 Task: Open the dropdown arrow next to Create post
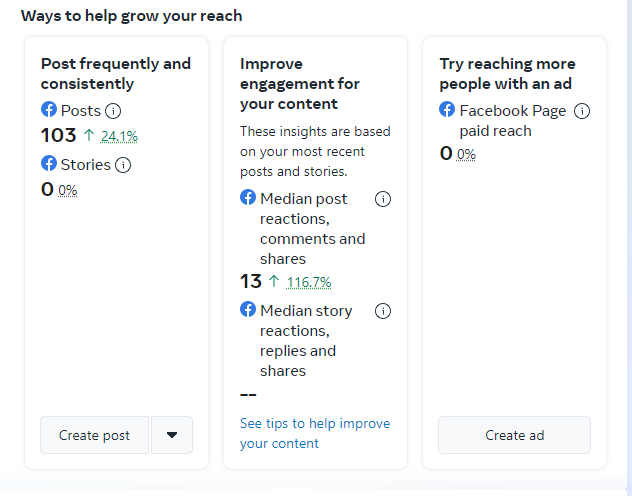(172, 435)
